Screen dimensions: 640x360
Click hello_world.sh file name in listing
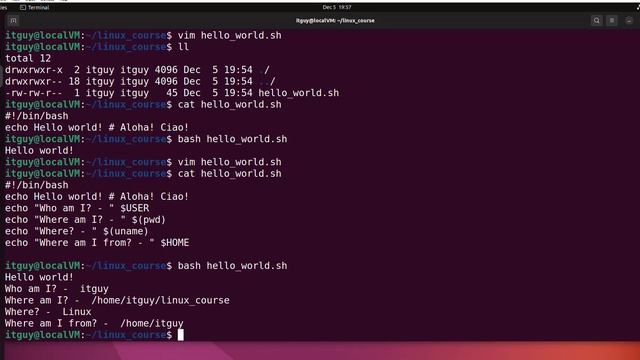298,93
